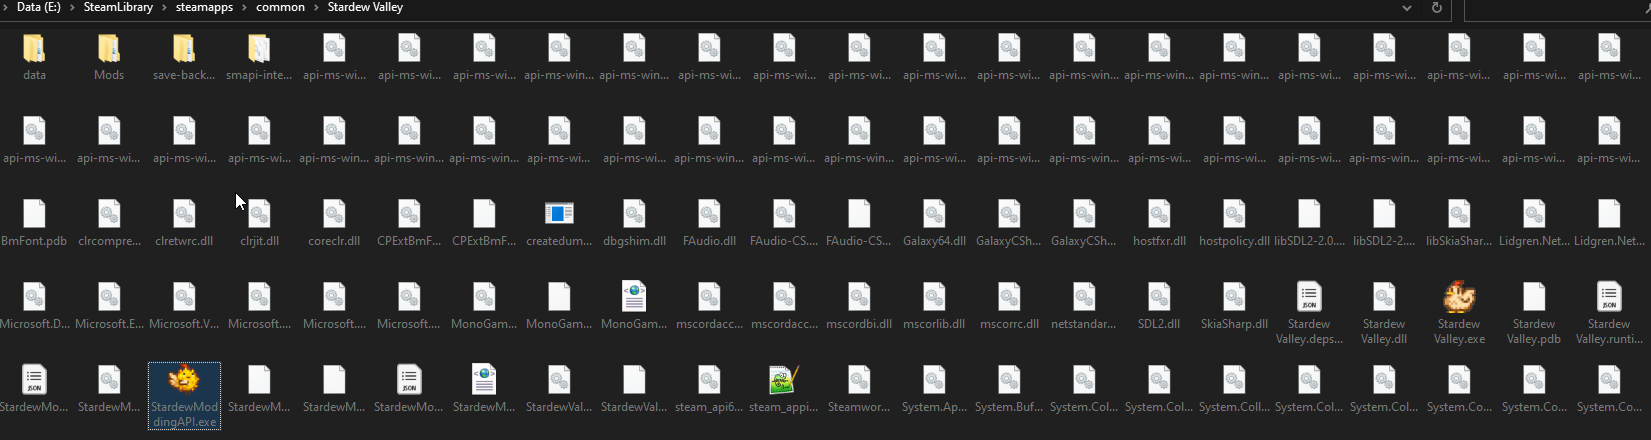The width and height of the screenshot is (1651, 440).
Task: Select the clrcompre... file
Action: pos(109,223)
